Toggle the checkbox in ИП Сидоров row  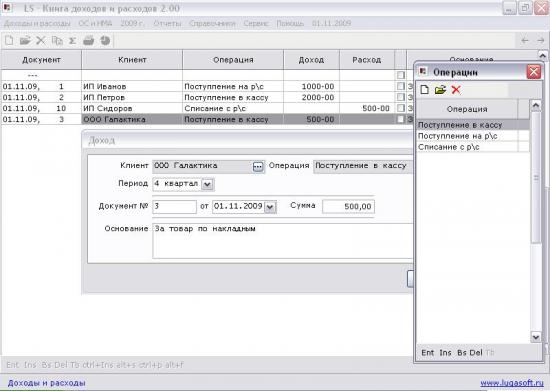(401, 108)
